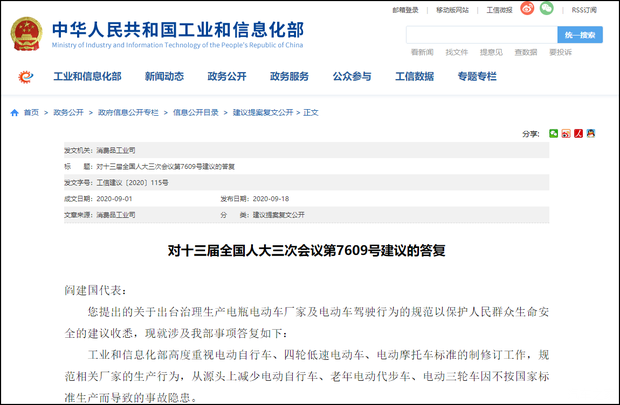Click 看新闻 below search box
This screenshot has height=405, width=620.
click(x=422, y=52)
